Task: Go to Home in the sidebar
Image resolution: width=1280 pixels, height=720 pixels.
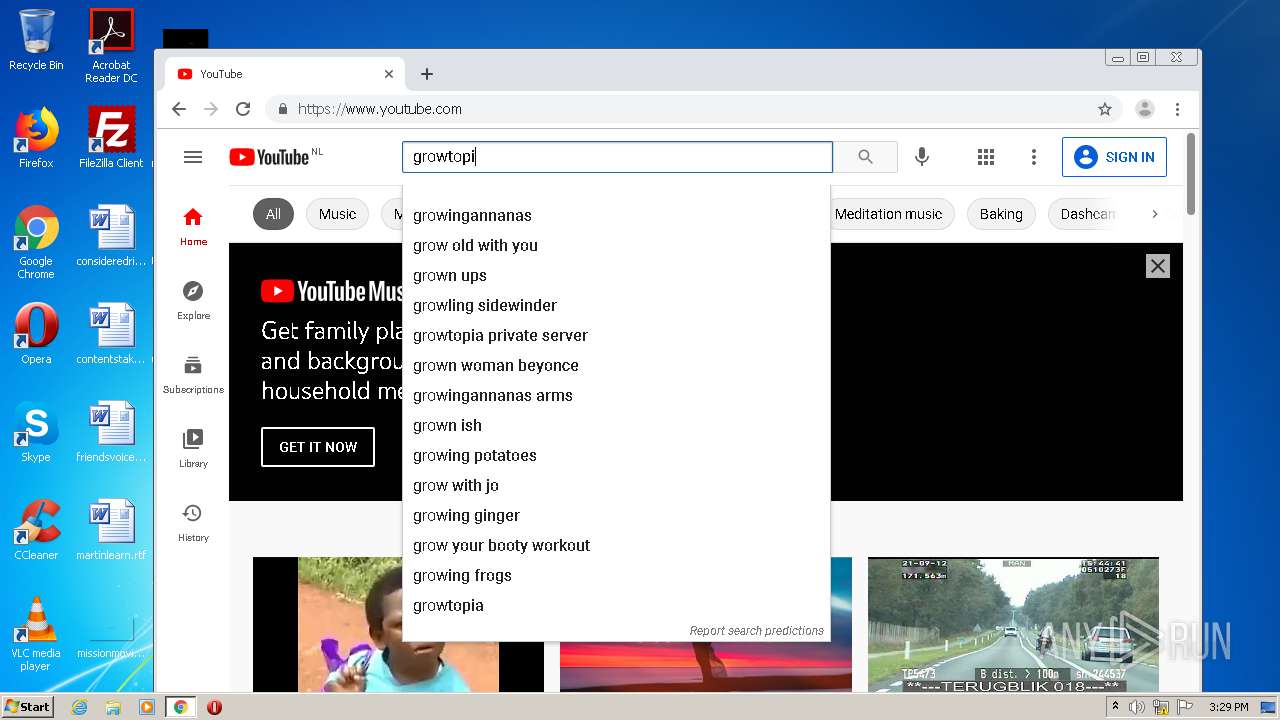Action: pyautogui.click(x=193, y=226)
